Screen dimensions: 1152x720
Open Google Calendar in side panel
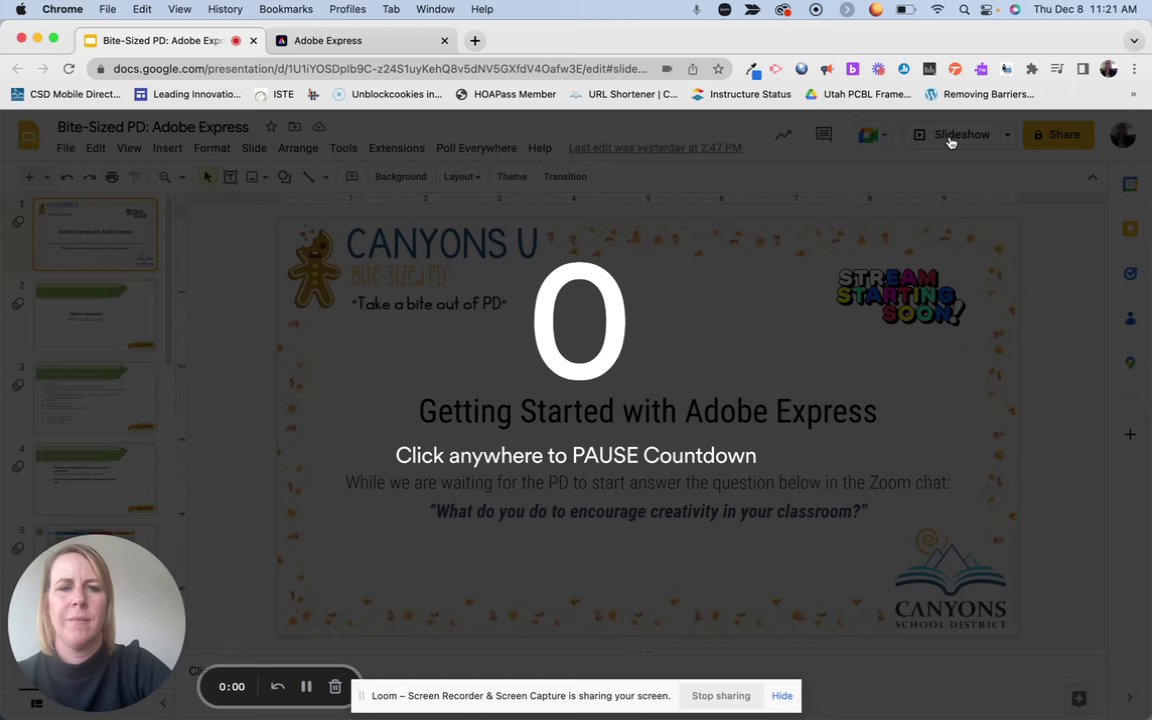1131,184
